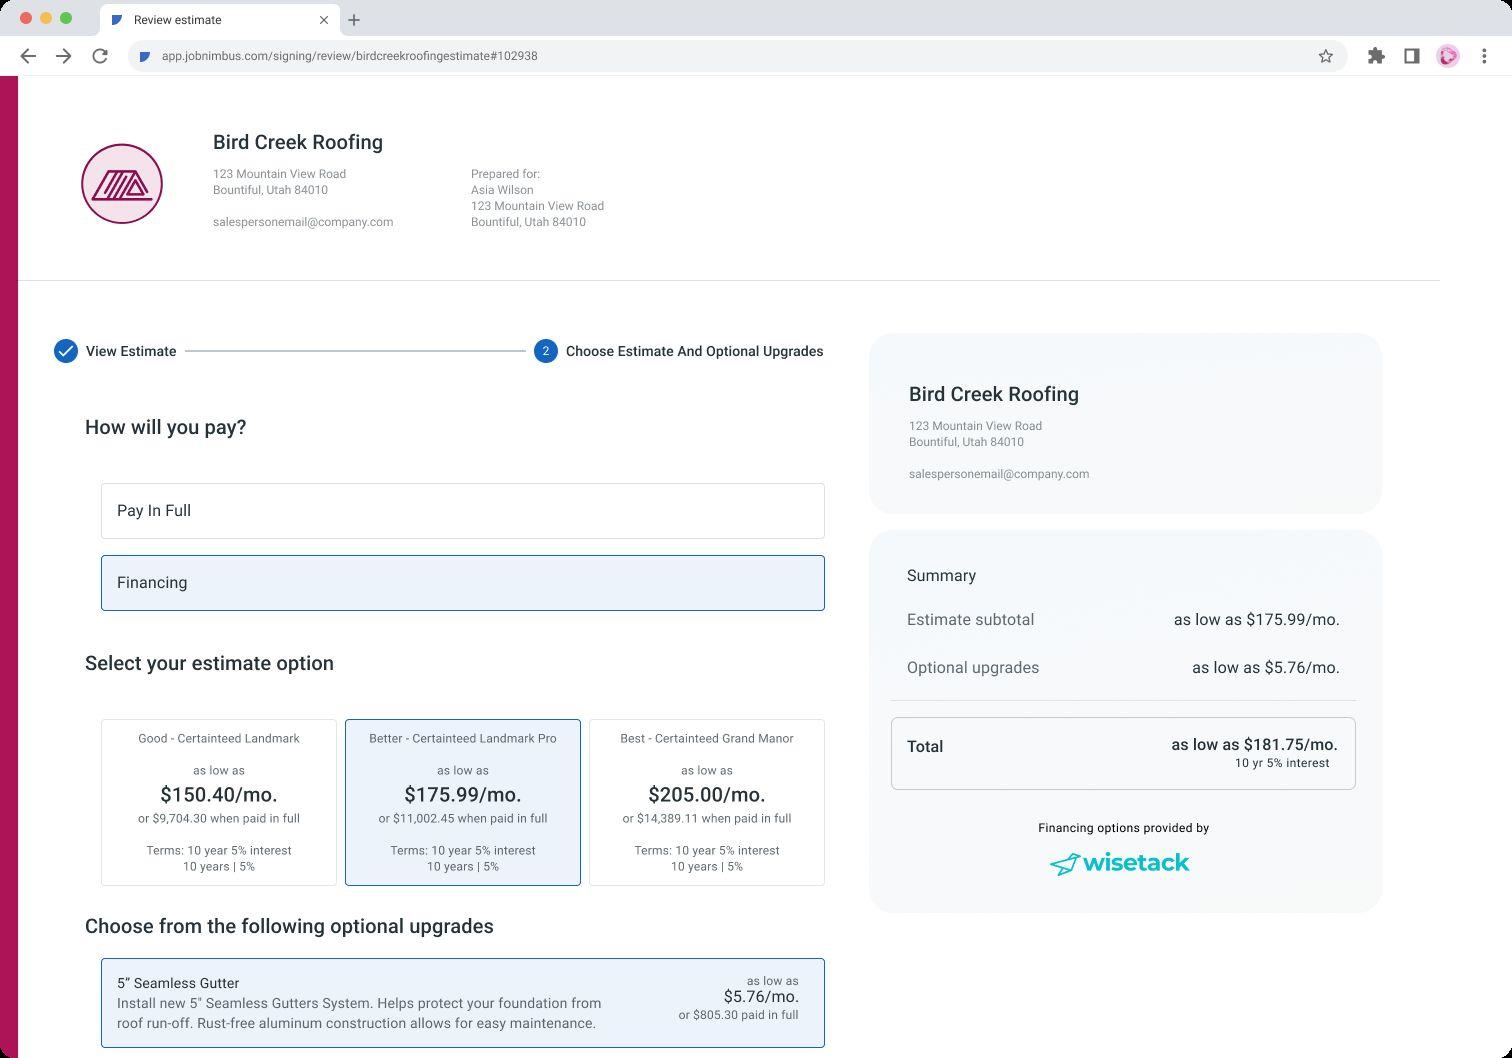1512x1058 pixels.
Task: Click the Bird Creek Roofing logo
Action: [x=122, y=184]
